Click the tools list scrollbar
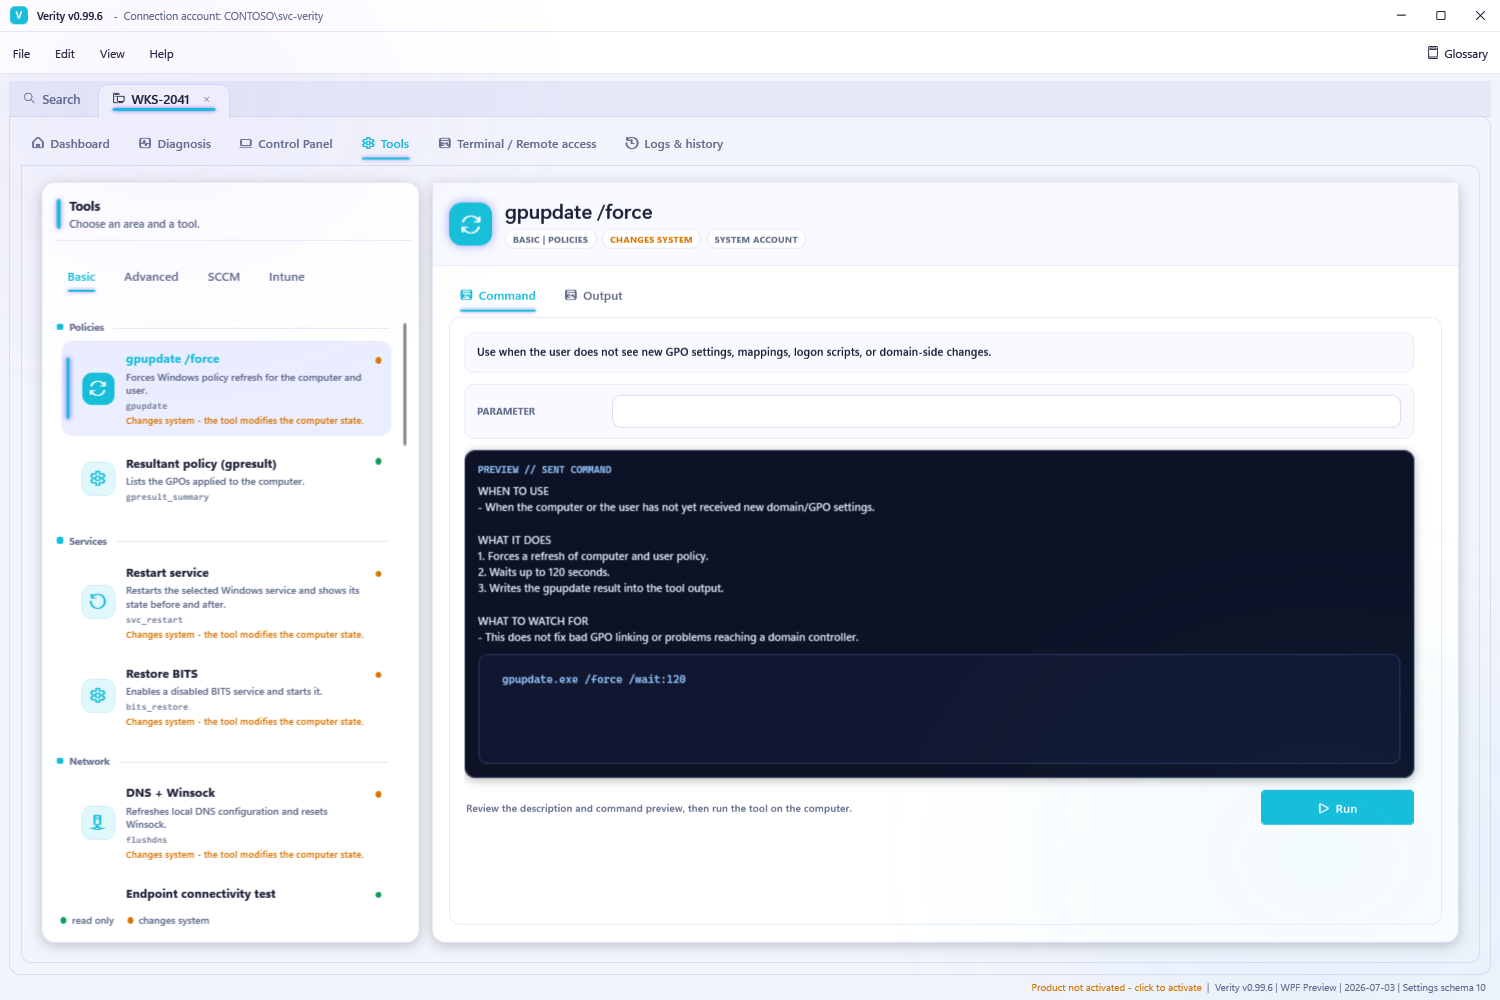This screenshot has width=1500, height=1000. coord(405,384)
